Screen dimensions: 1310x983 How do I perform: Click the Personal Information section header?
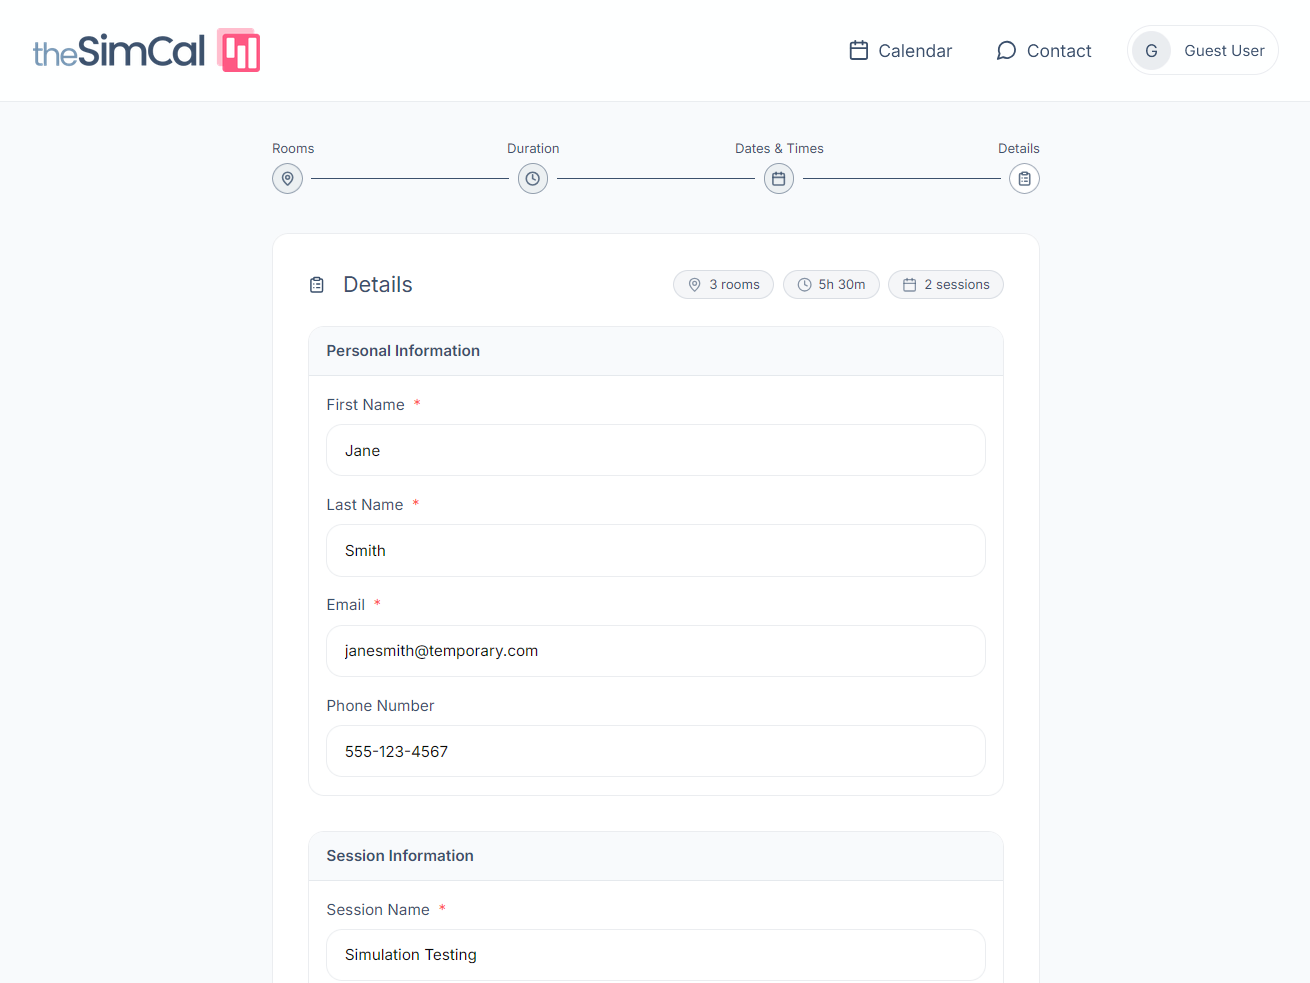click(x=656, y=351)
